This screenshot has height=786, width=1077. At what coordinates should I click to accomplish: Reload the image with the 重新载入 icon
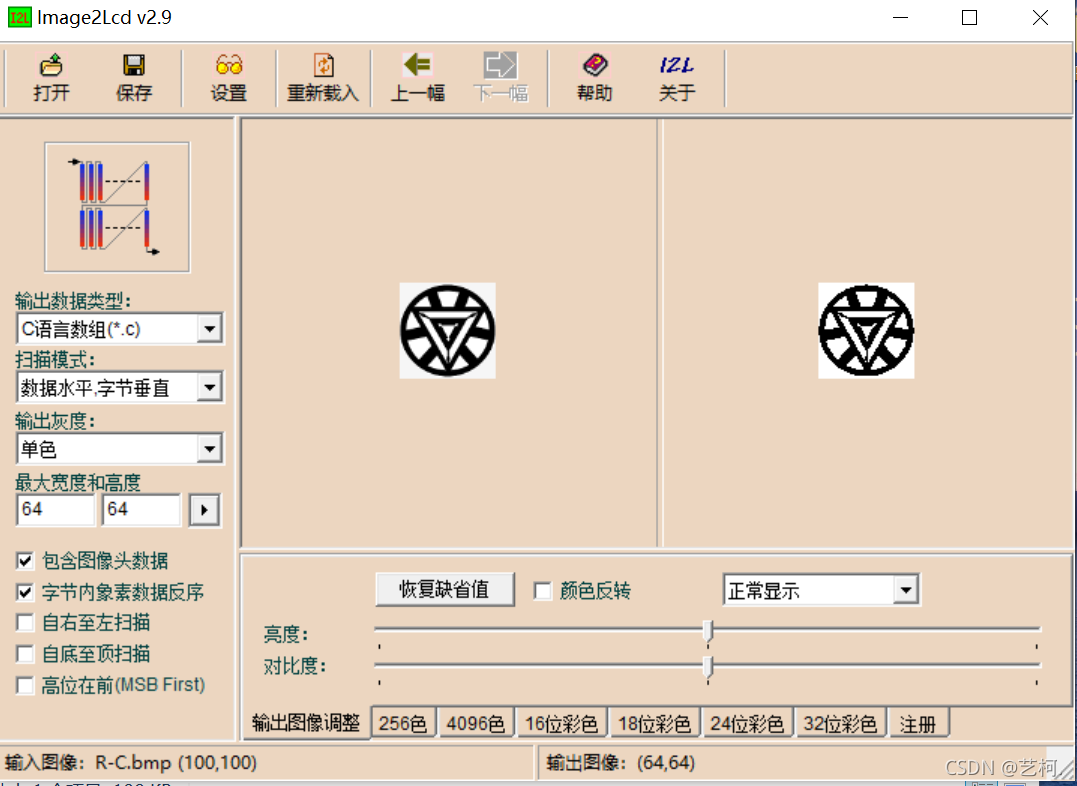[323, 78]
